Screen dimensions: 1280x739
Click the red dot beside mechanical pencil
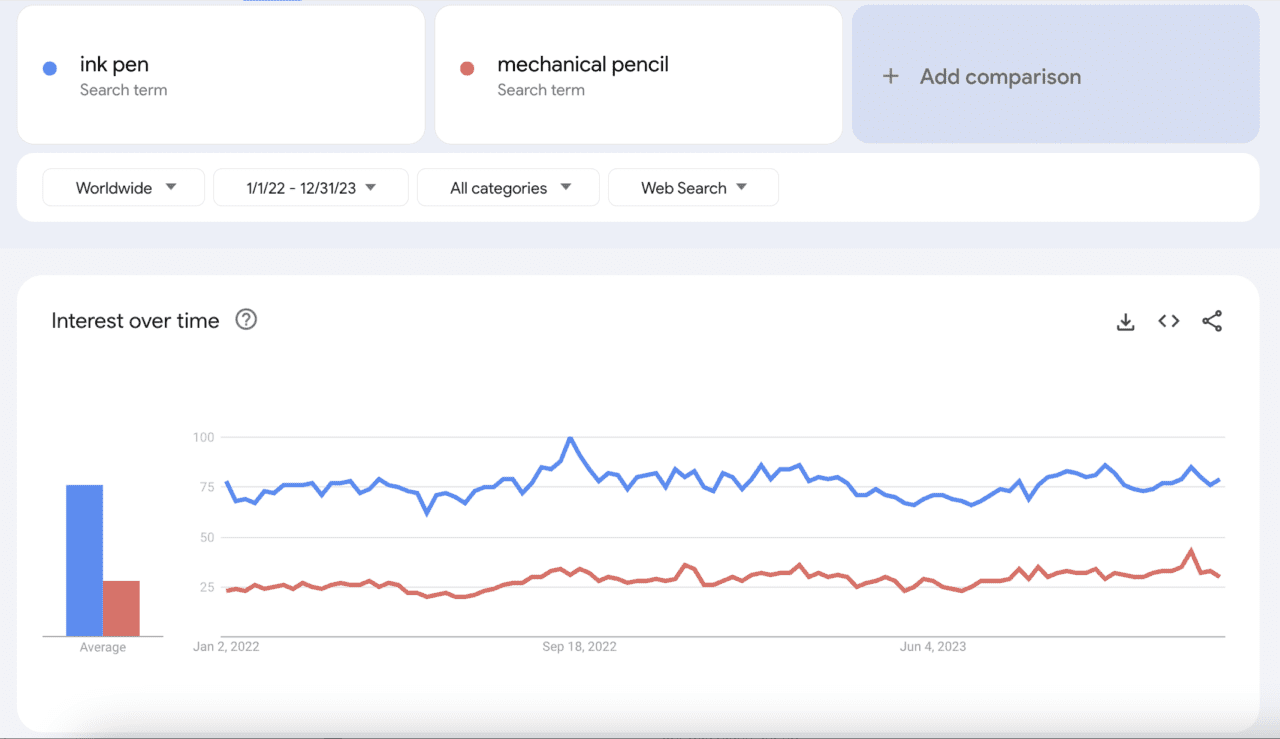click(467, 69)
